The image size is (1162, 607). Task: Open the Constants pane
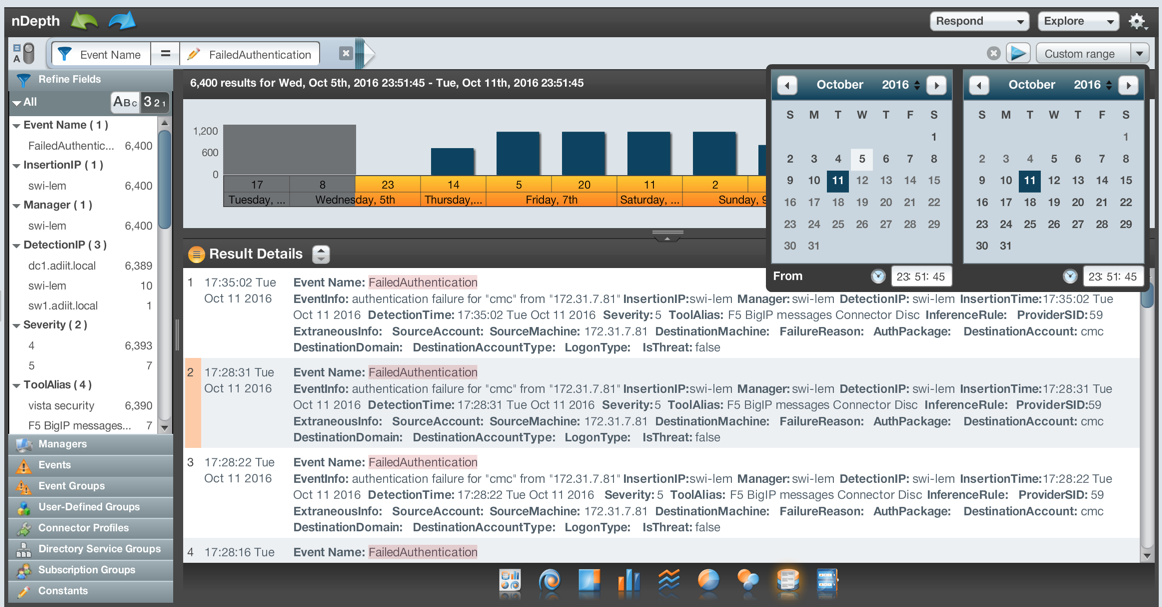click(90, 591)
